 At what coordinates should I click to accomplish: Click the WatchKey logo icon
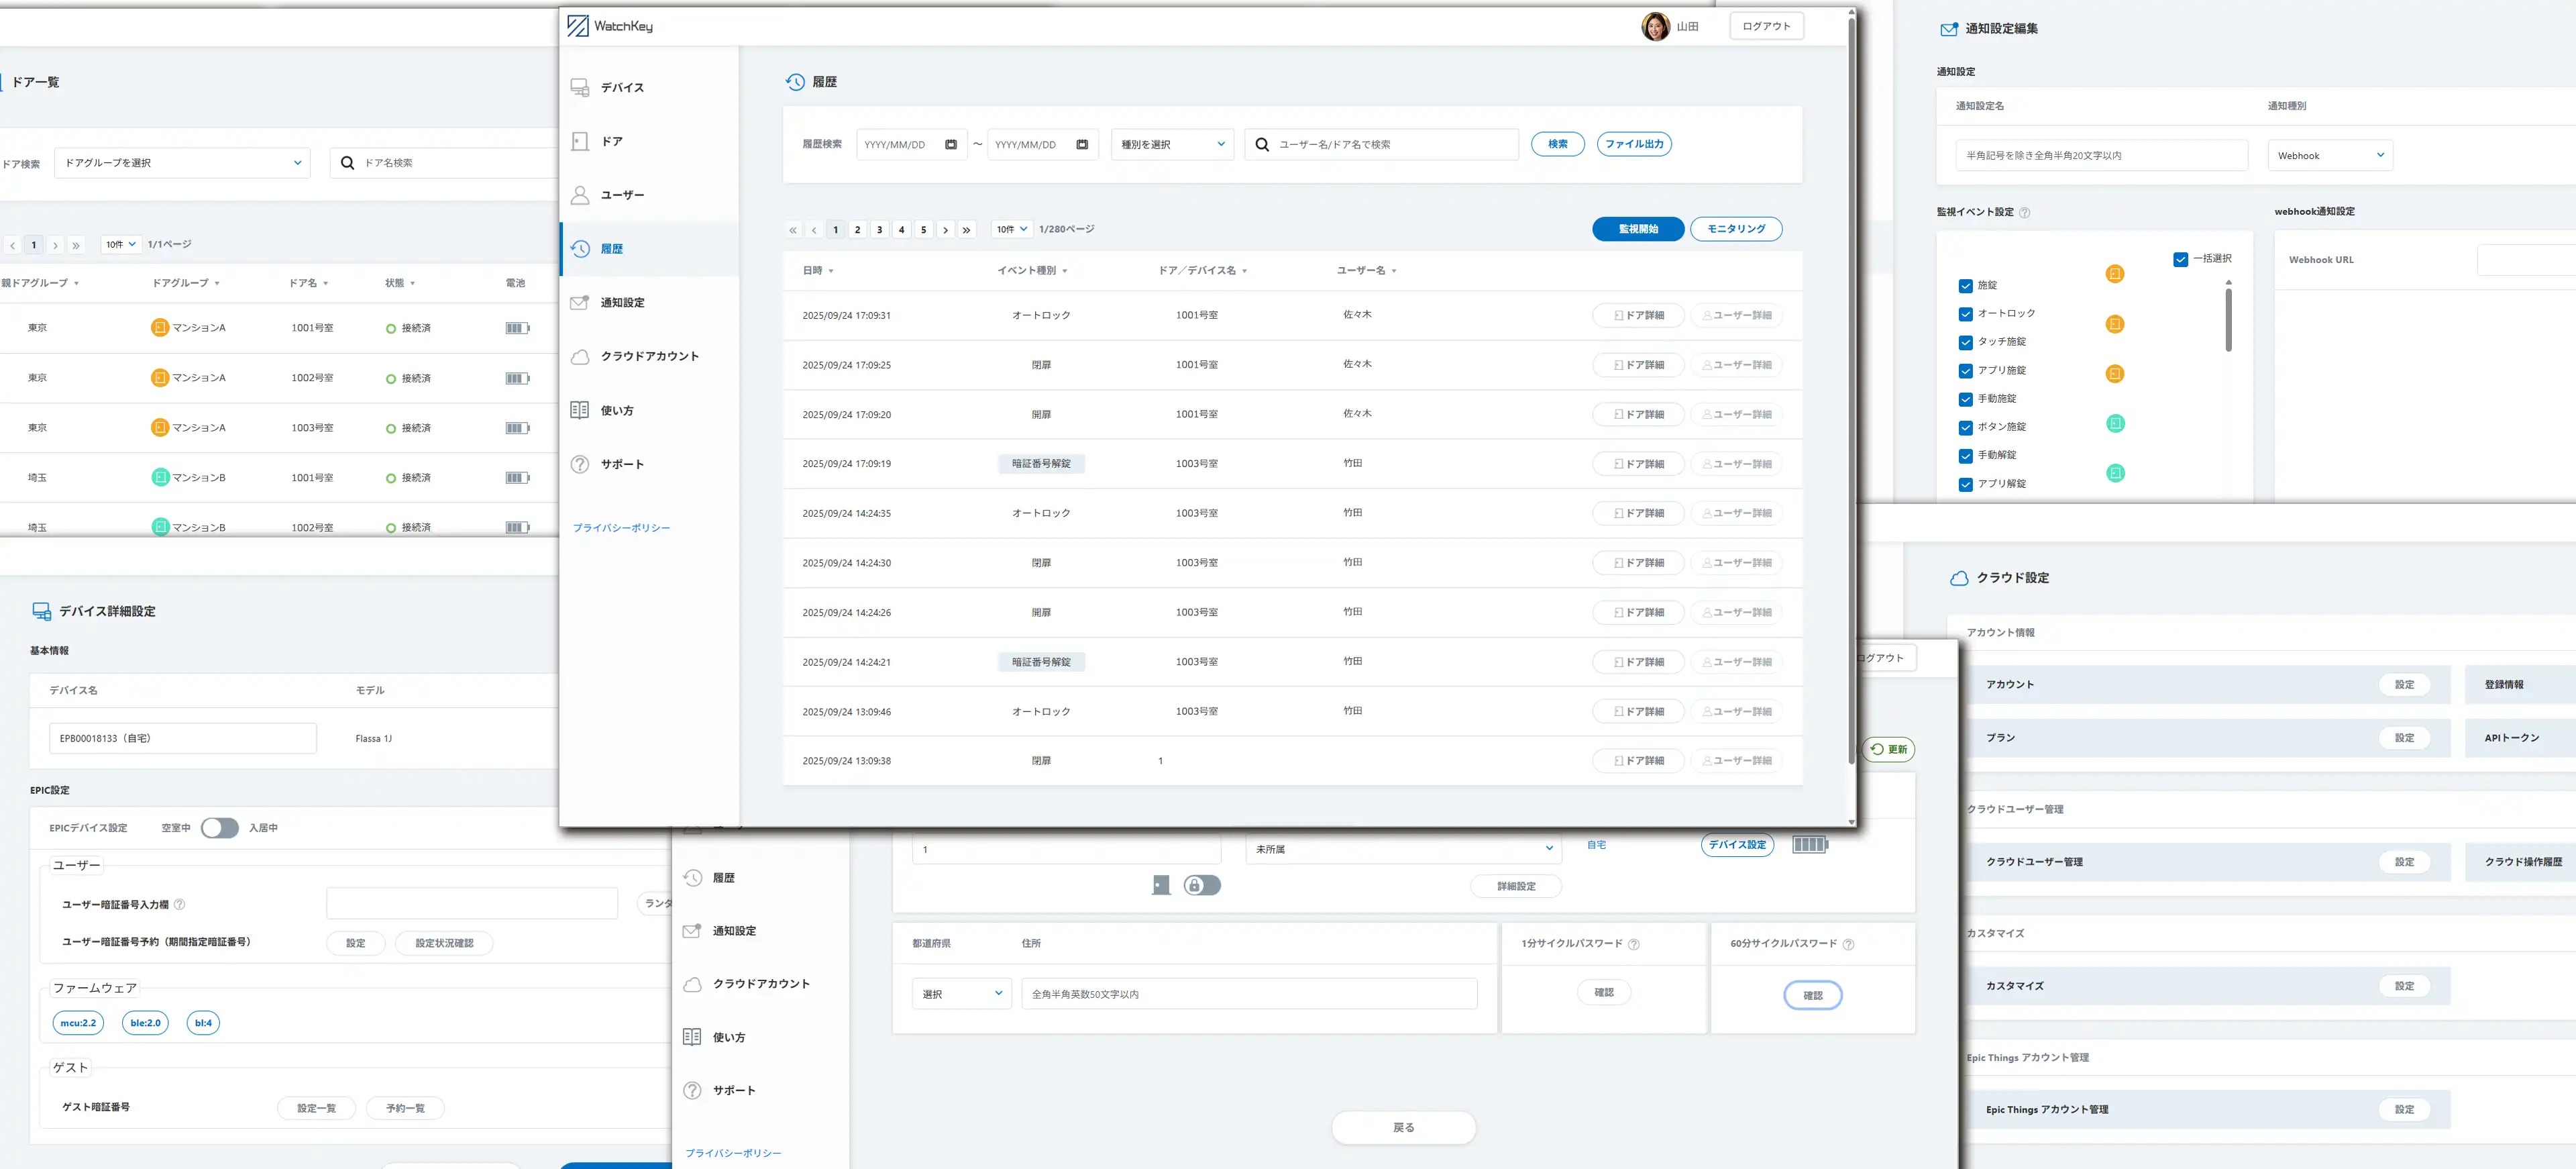pos(578,26)
